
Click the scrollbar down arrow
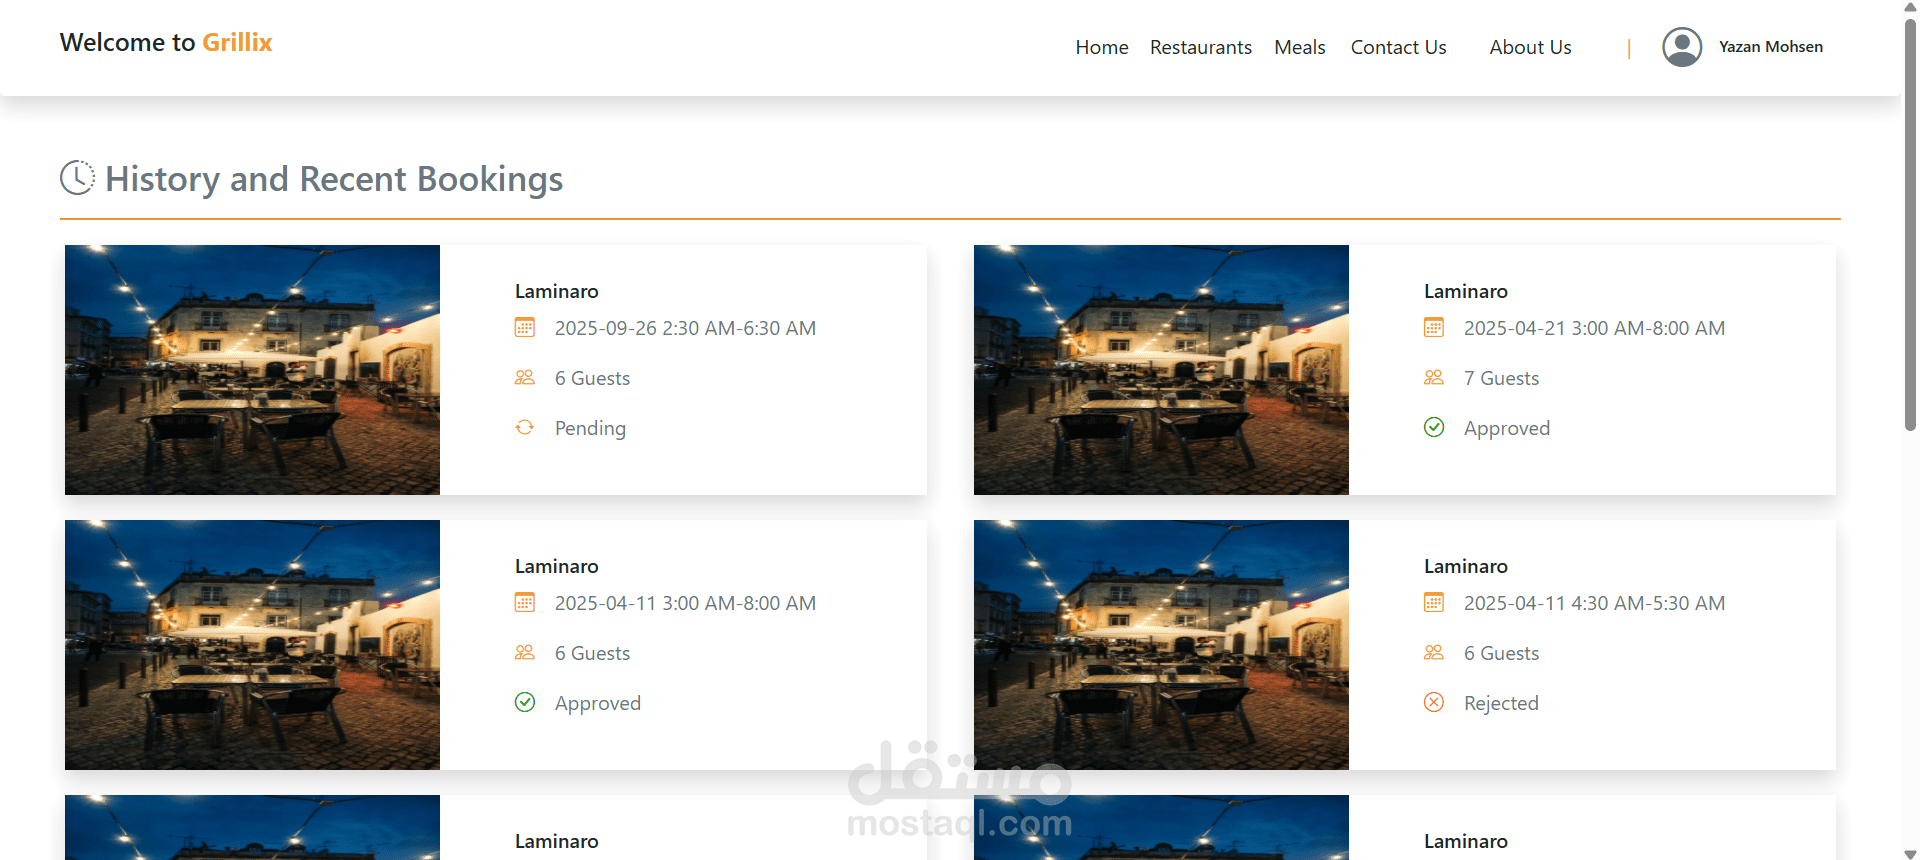(1910, 853)
